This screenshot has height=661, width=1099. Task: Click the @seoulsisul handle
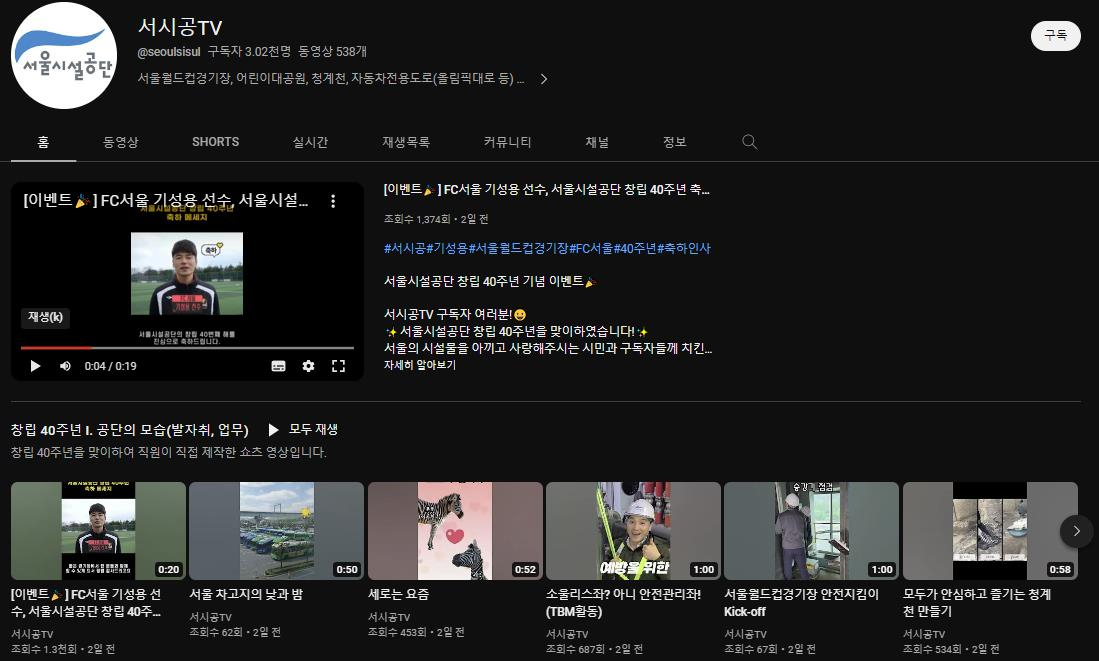[x=169, y=52]
